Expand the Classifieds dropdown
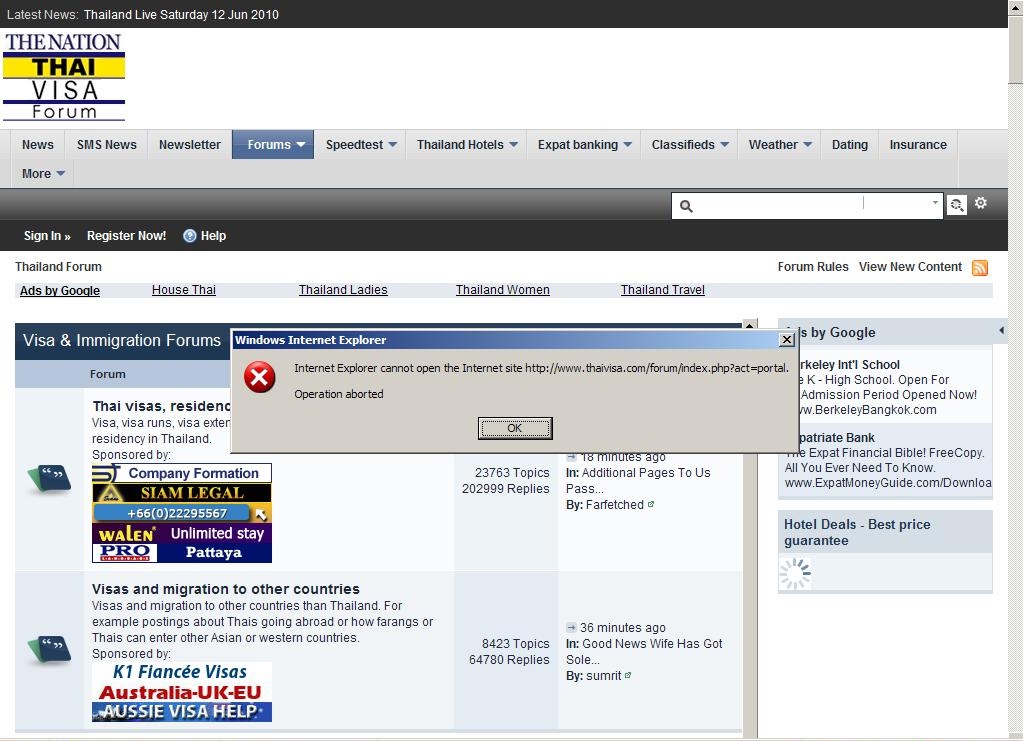This screenshot has width=1023, height=741. [x=724, y=145]
